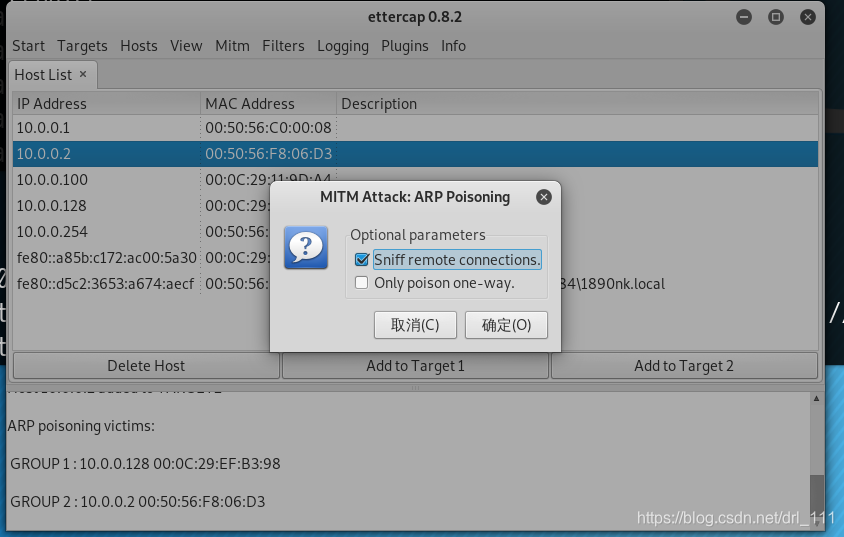The height and width of the screenshot is (537, 844).
Task: Click the log scrollbar up arrow
Action: click(x=816, y=399)
